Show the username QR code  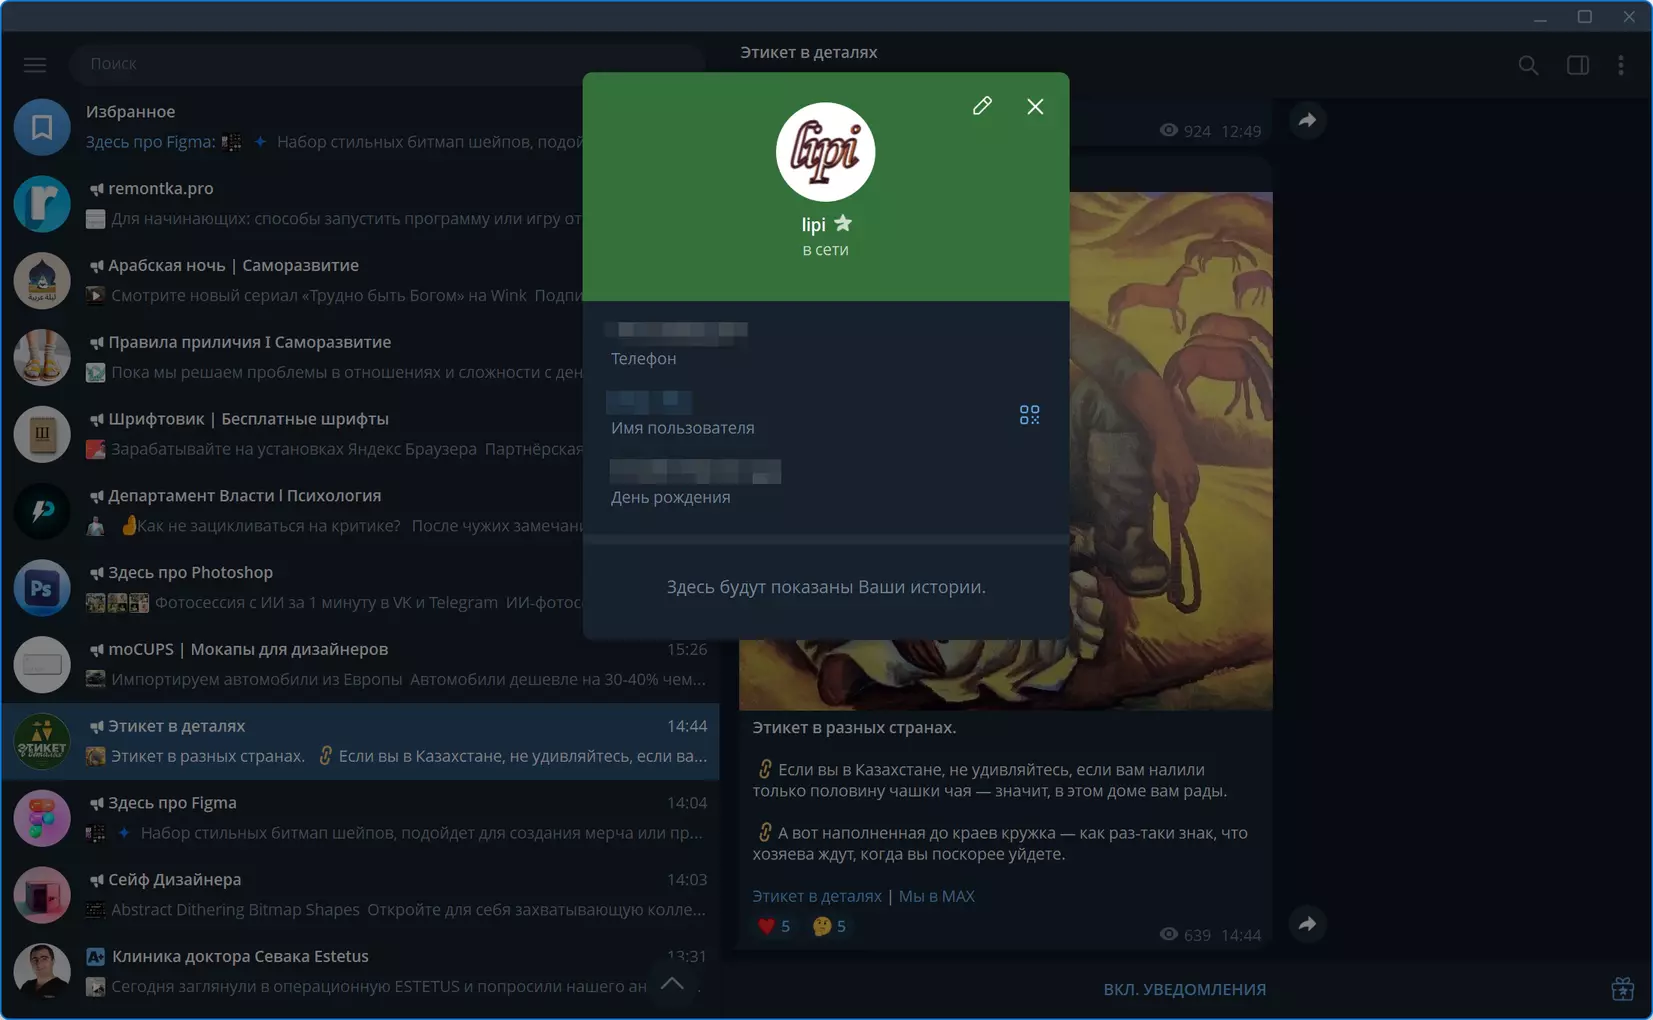(x=1029, y=415)
